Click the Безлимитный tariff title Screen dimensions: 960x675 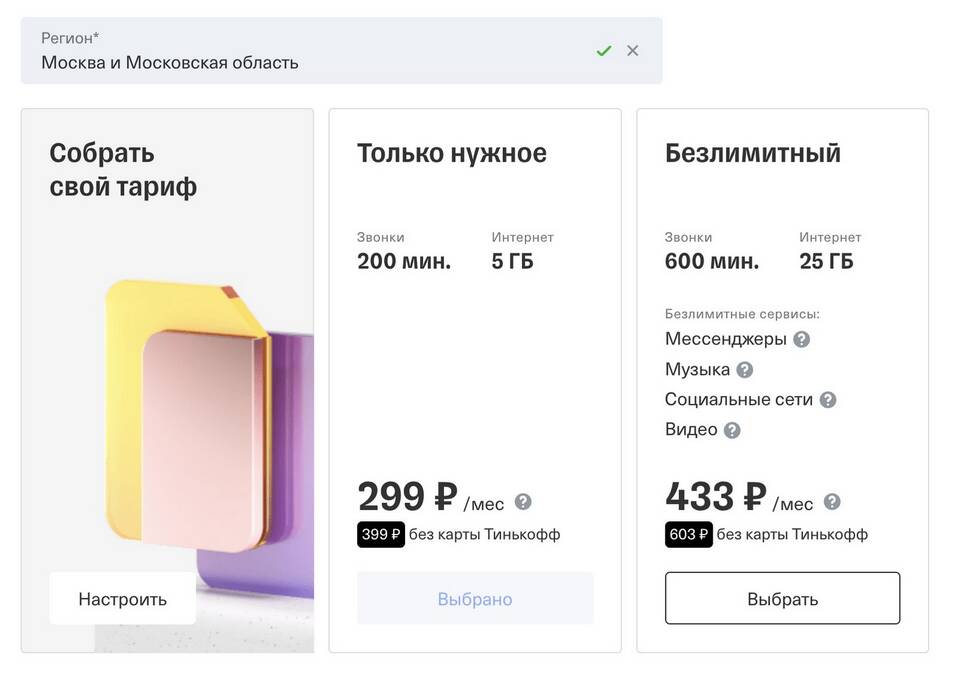(752, 153)
